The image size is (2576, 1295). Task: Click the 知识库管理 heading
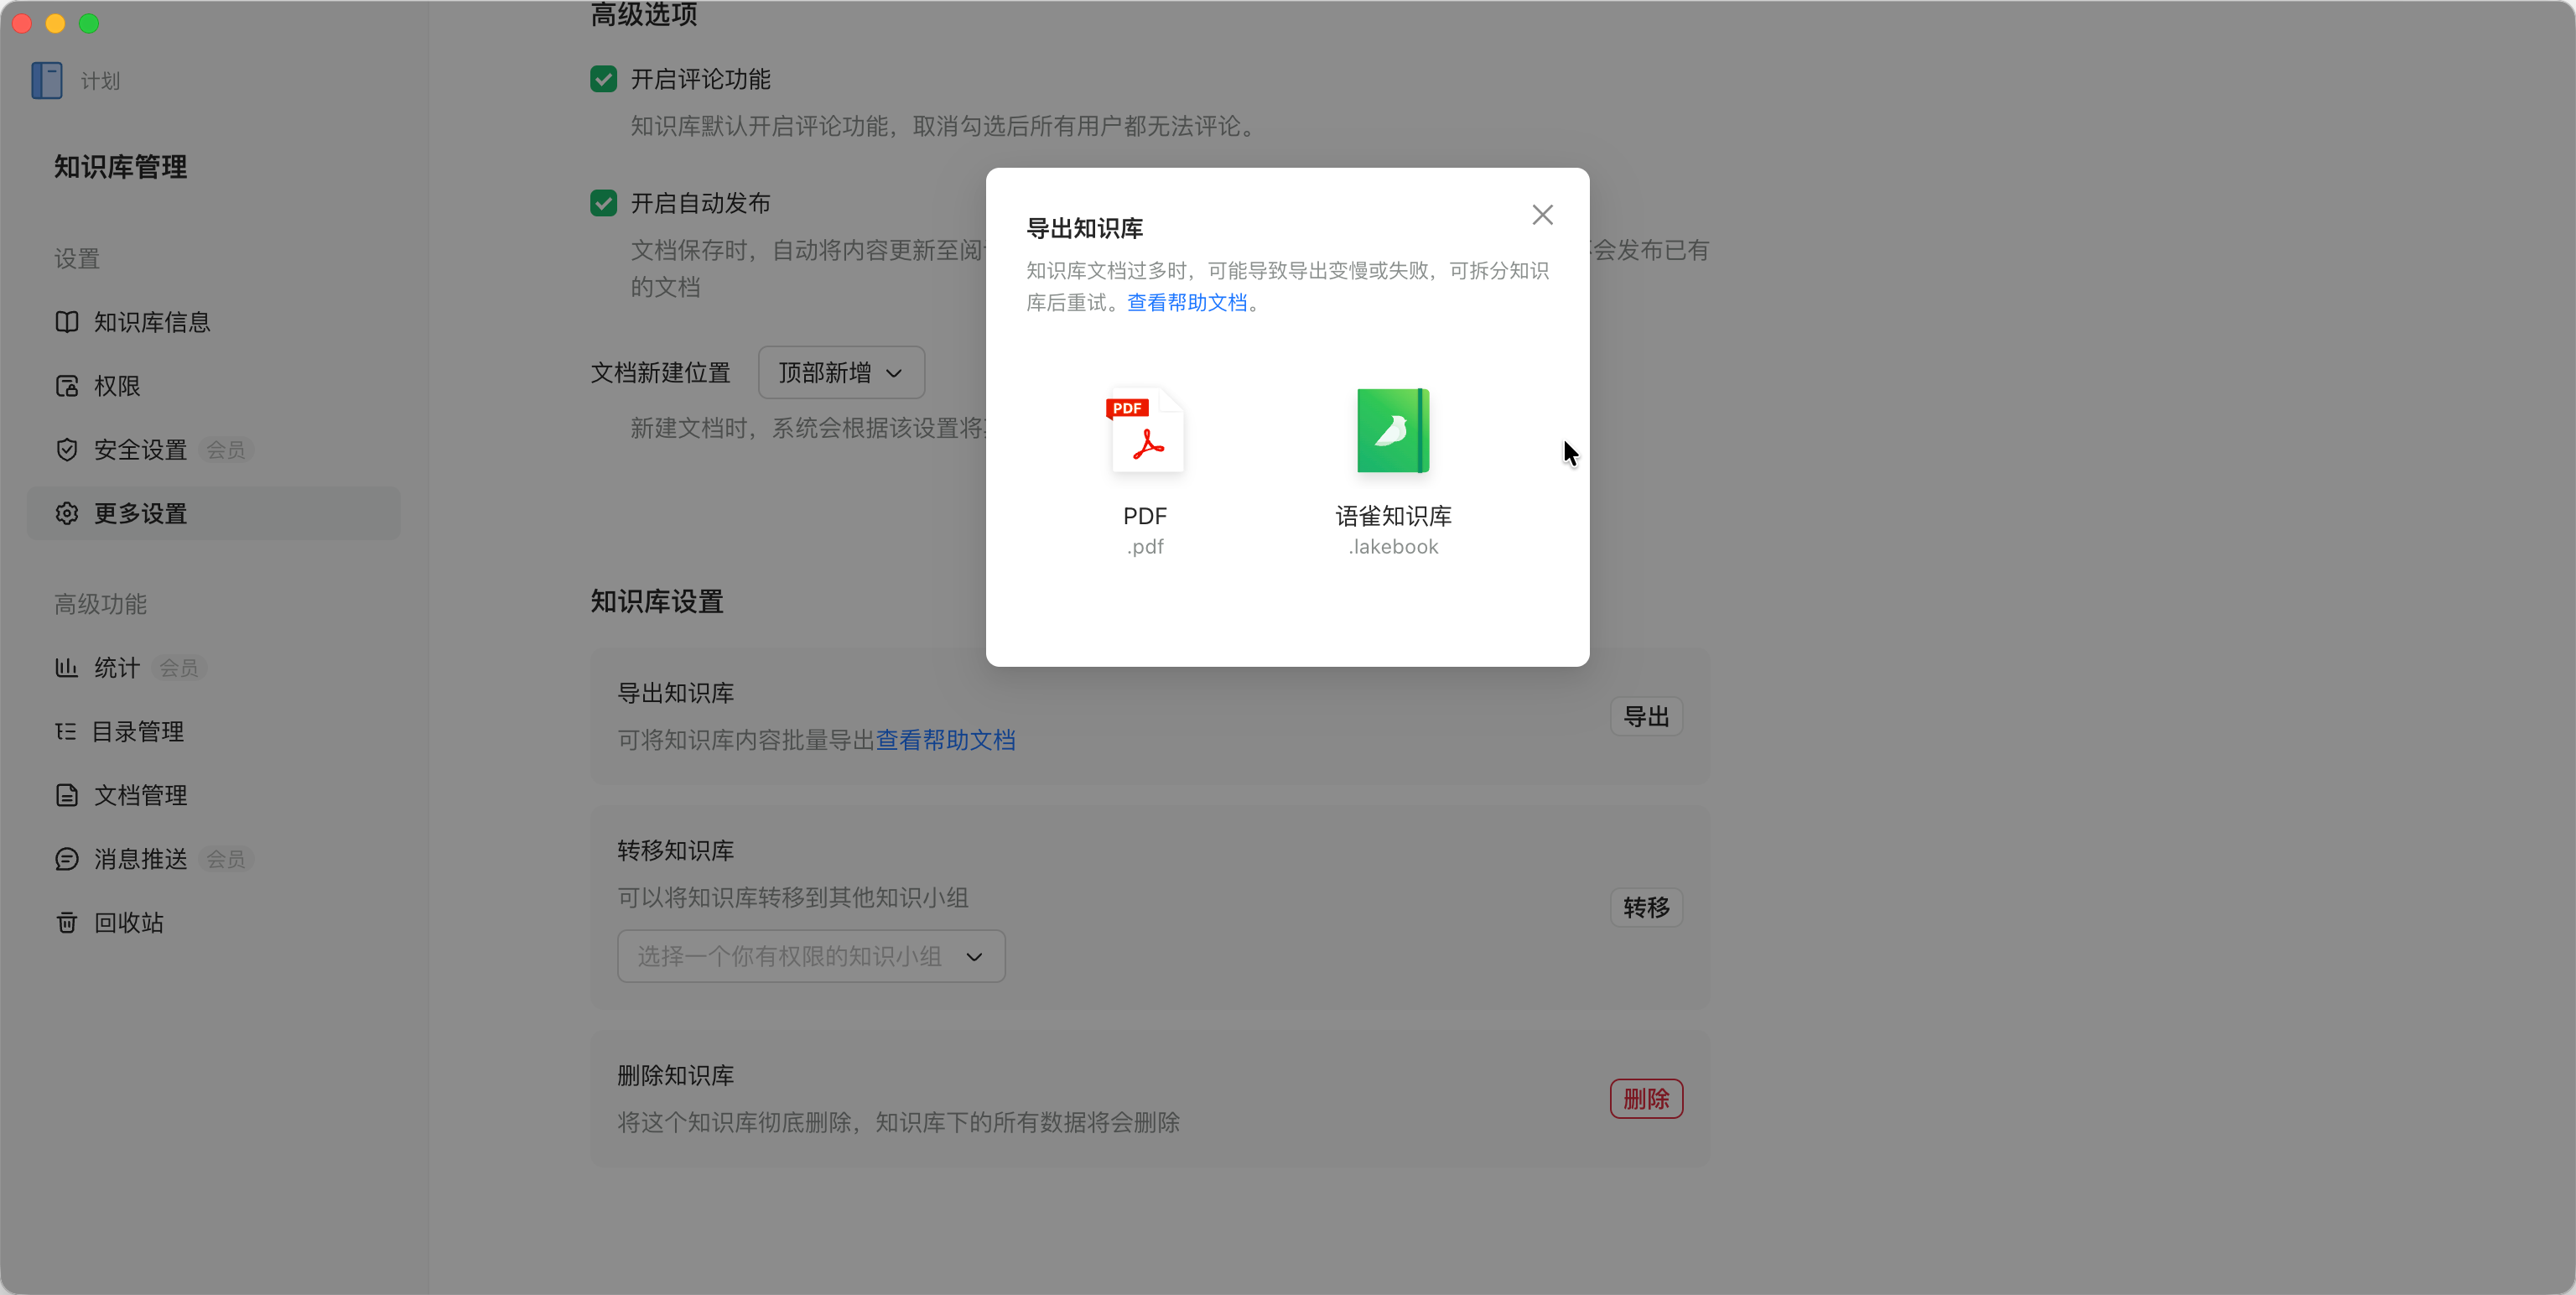(120, 167)
